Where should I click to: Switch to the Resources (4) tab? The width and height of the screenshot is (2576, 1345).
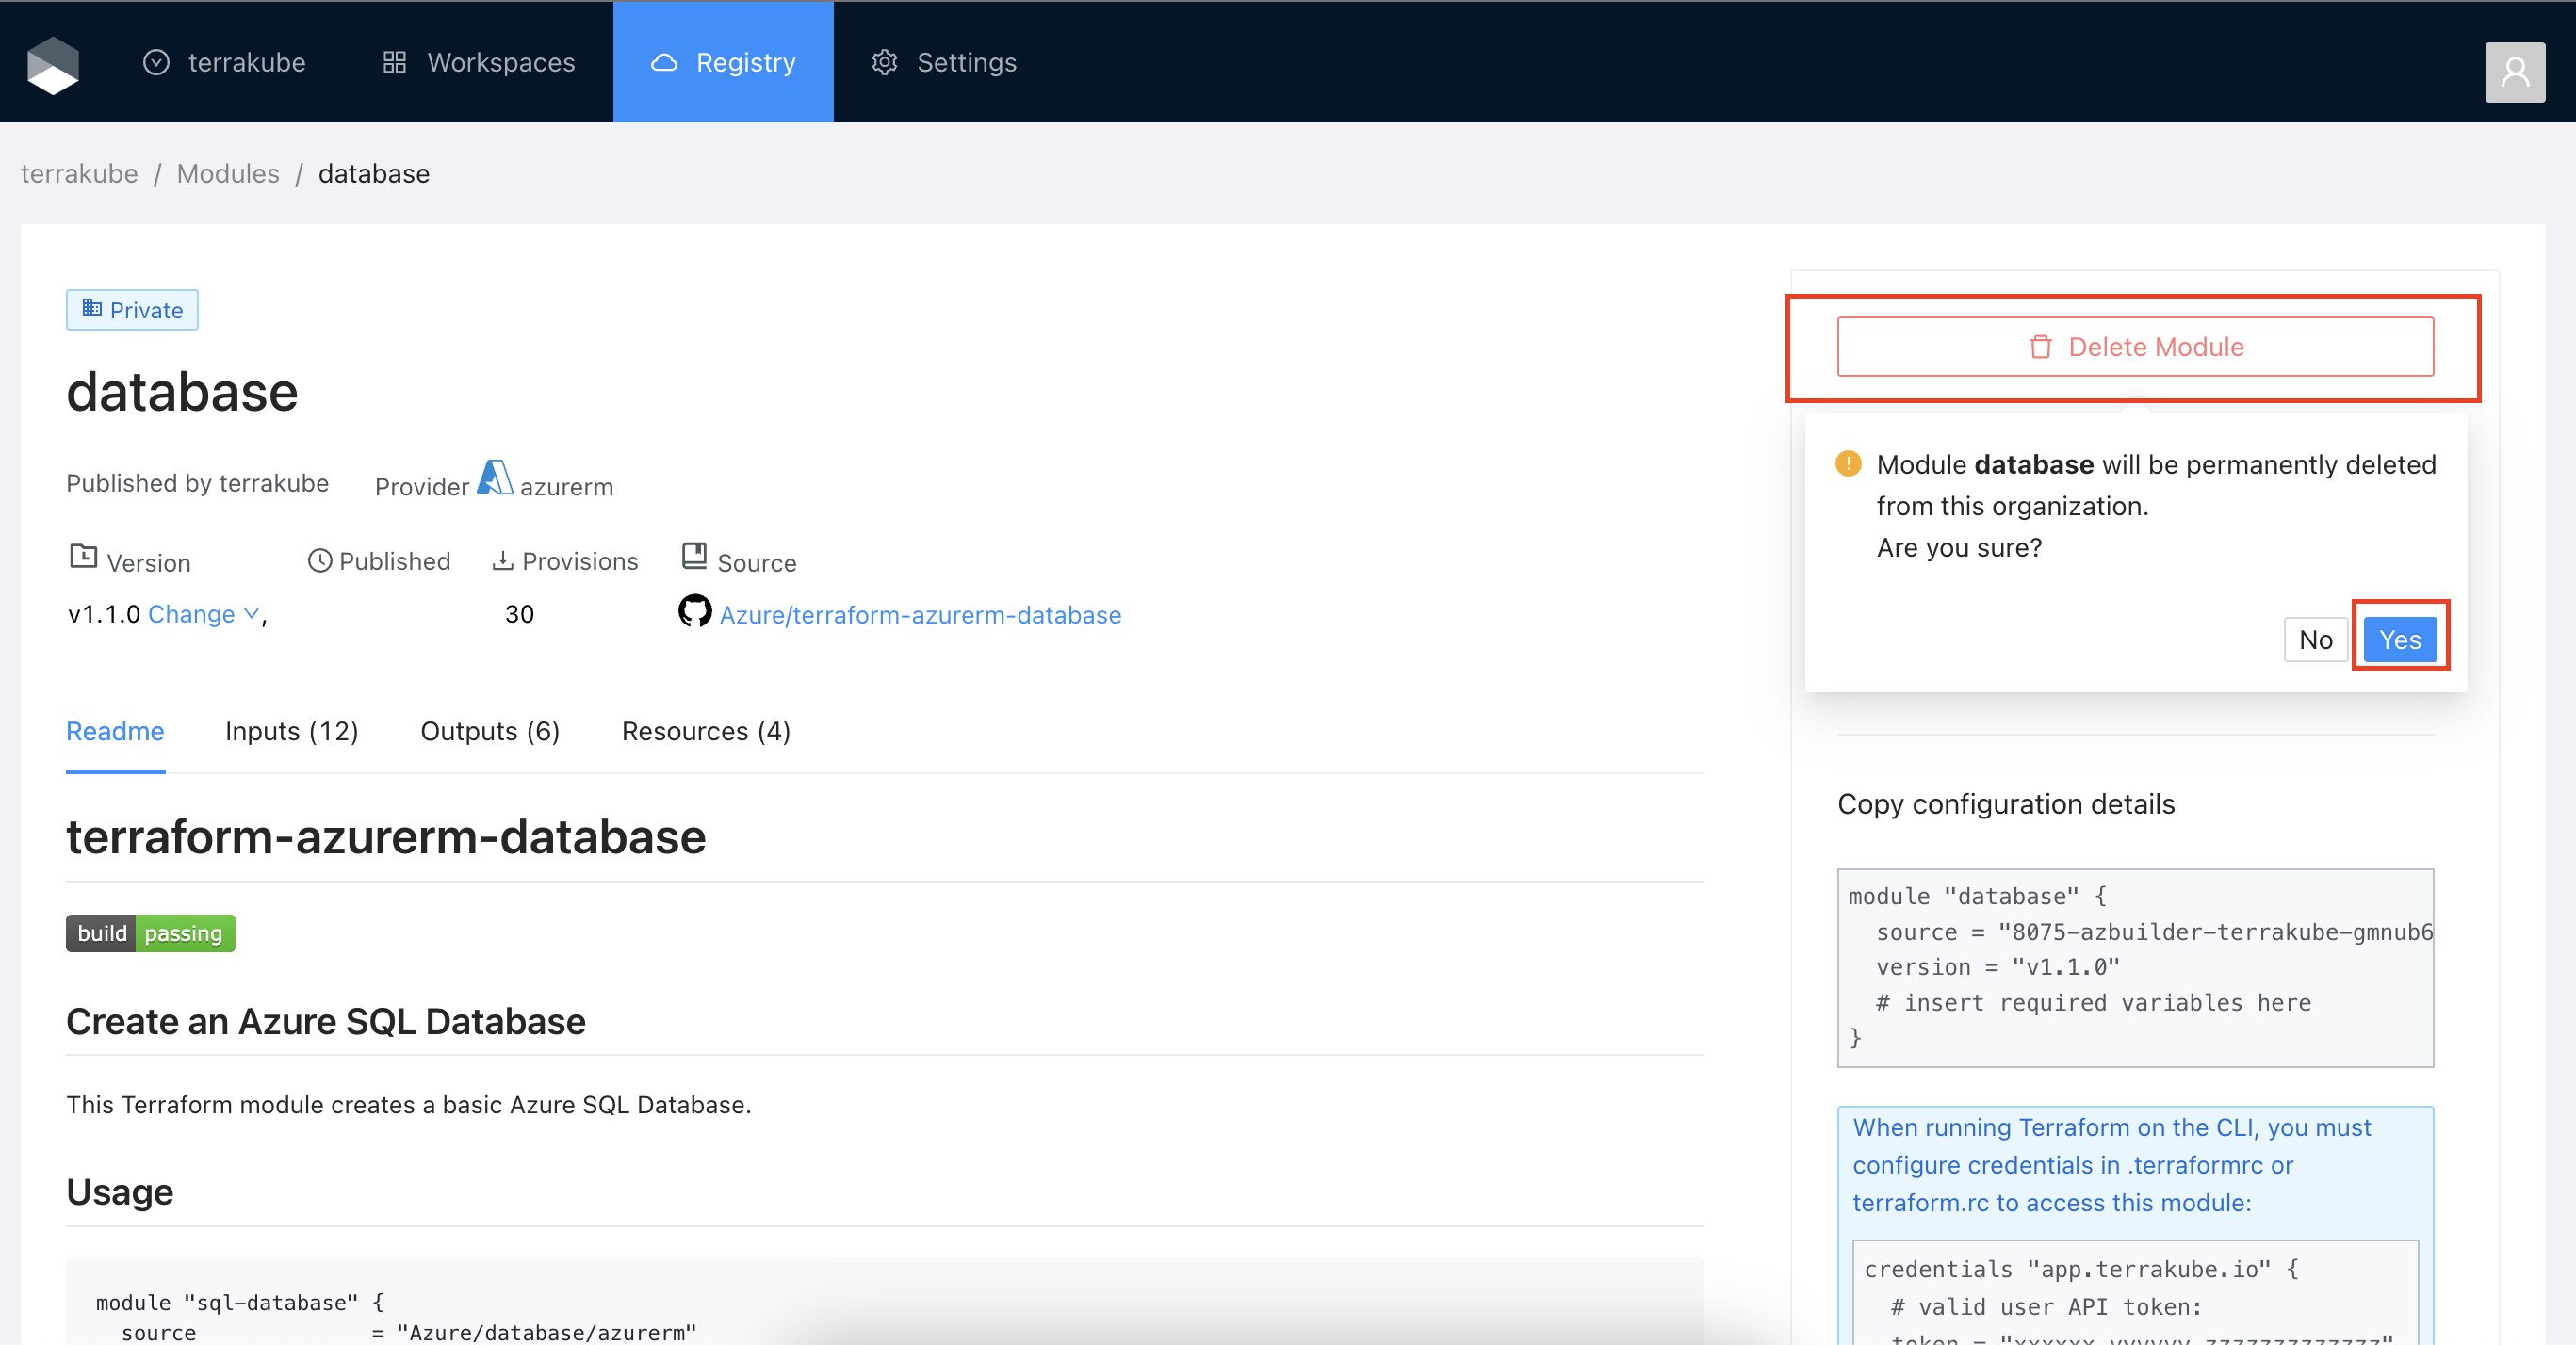point(706,731)
